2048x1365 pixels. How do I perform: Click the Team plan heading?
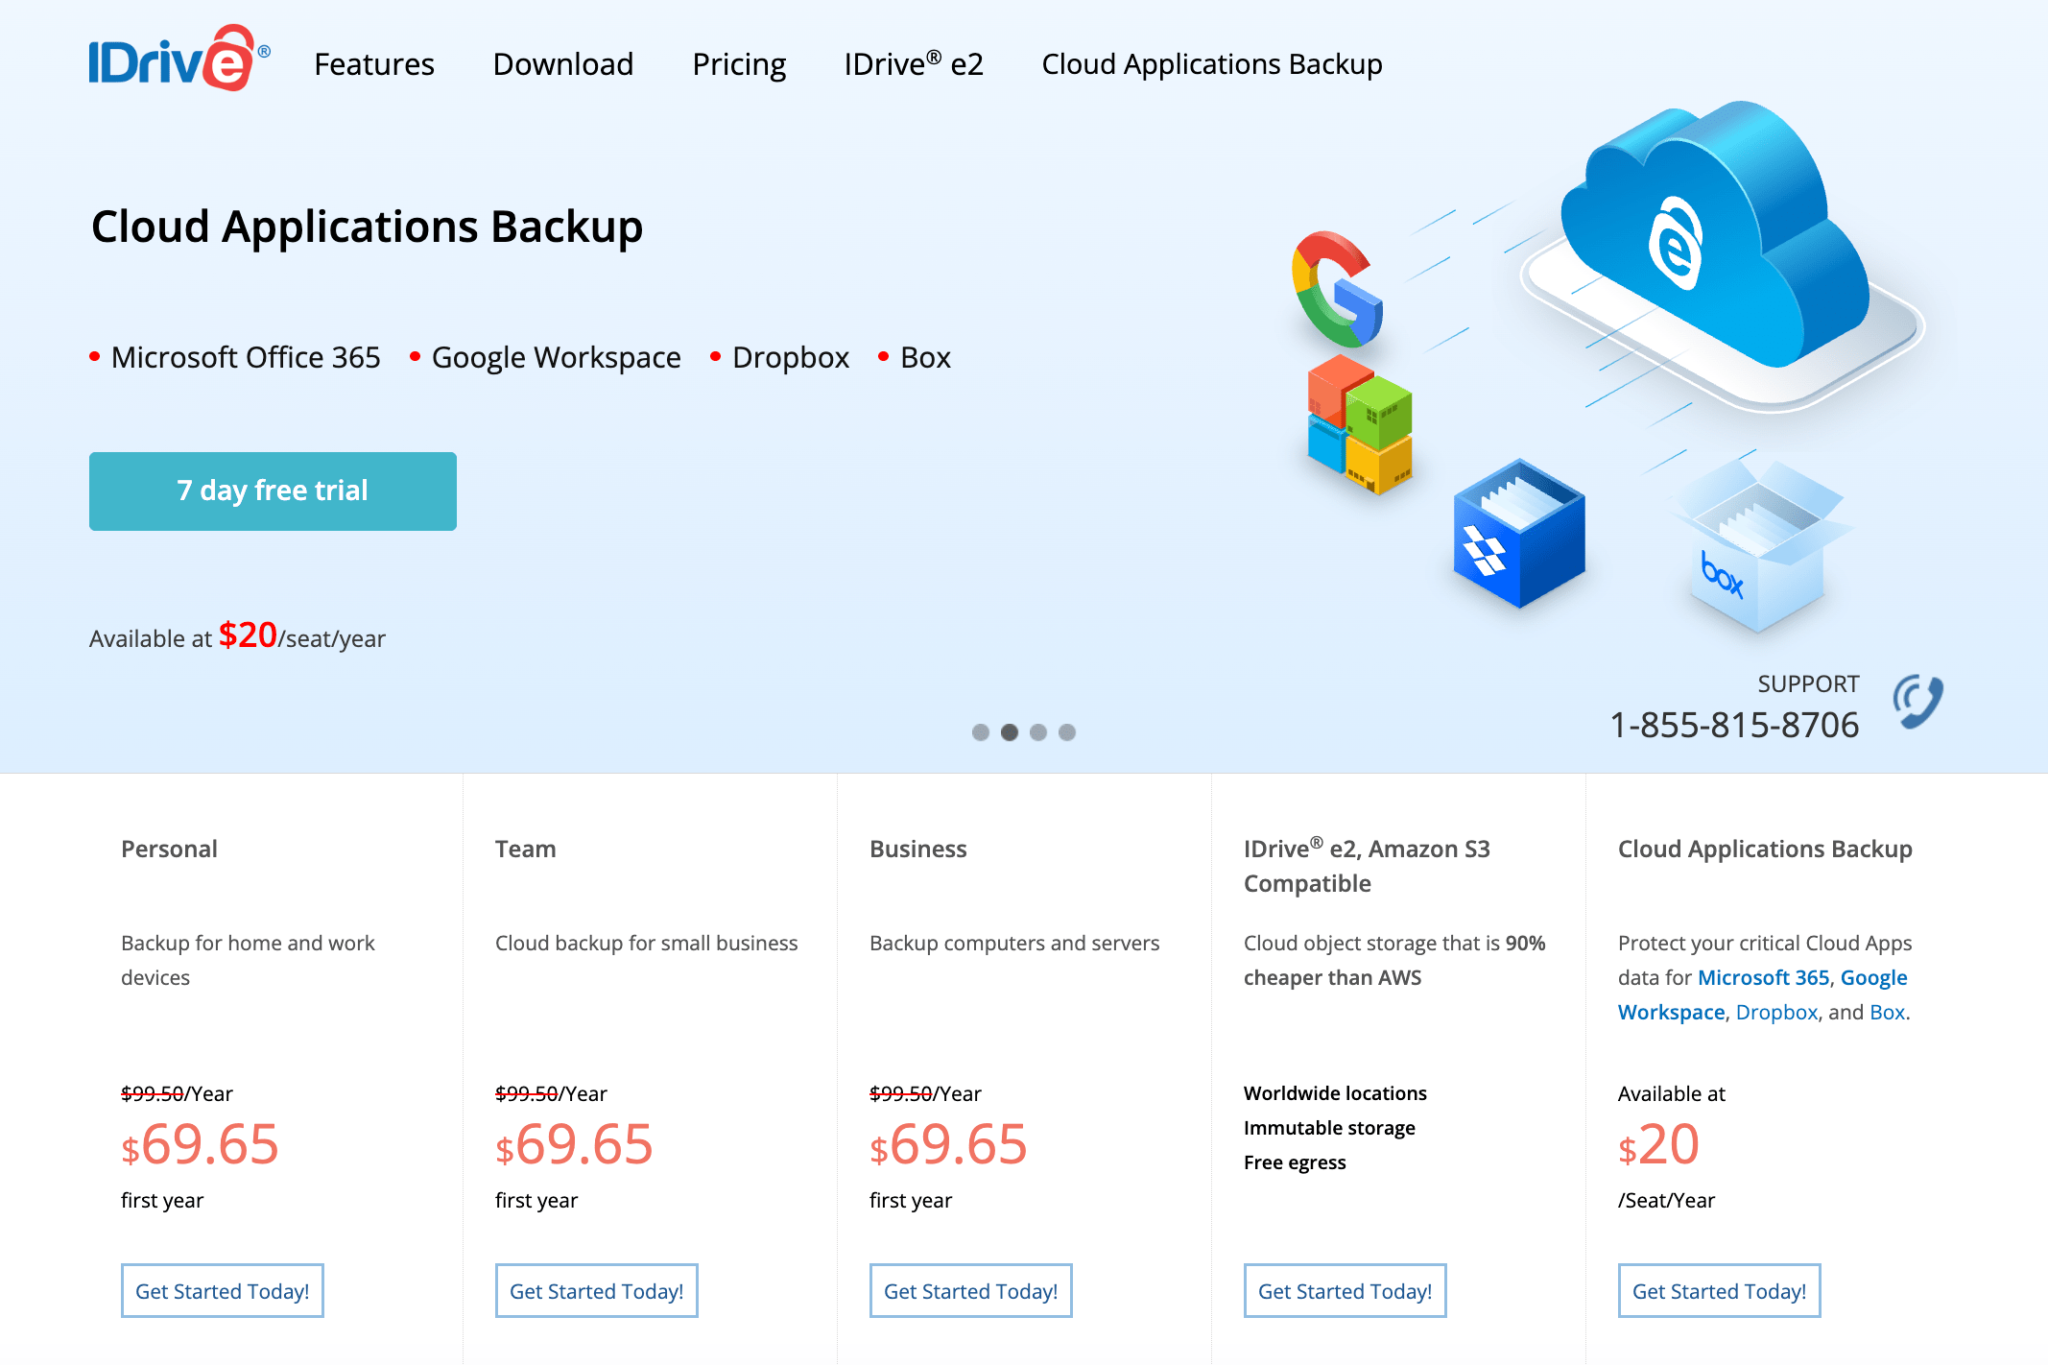(525, 849)
